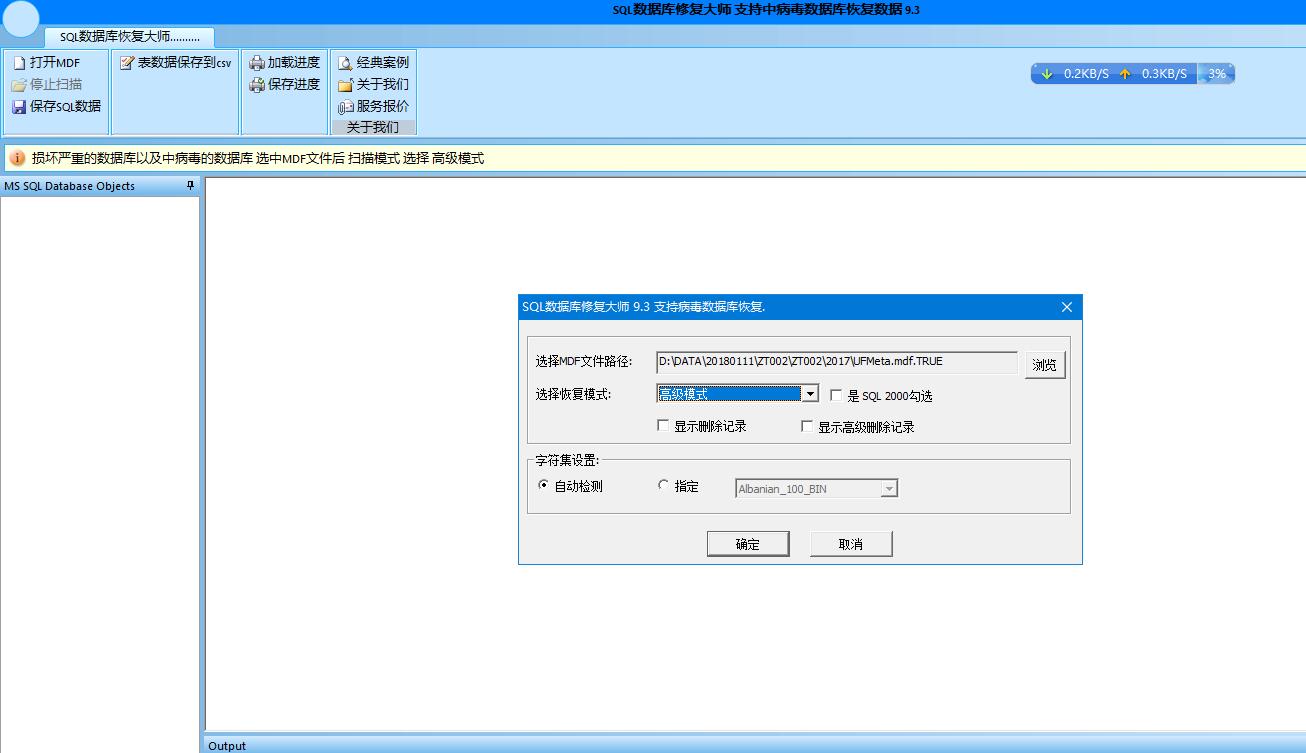Screen dimensions: 1306x753
Task: Select 指定 charset radio button
Action: (x=678, y=486)
